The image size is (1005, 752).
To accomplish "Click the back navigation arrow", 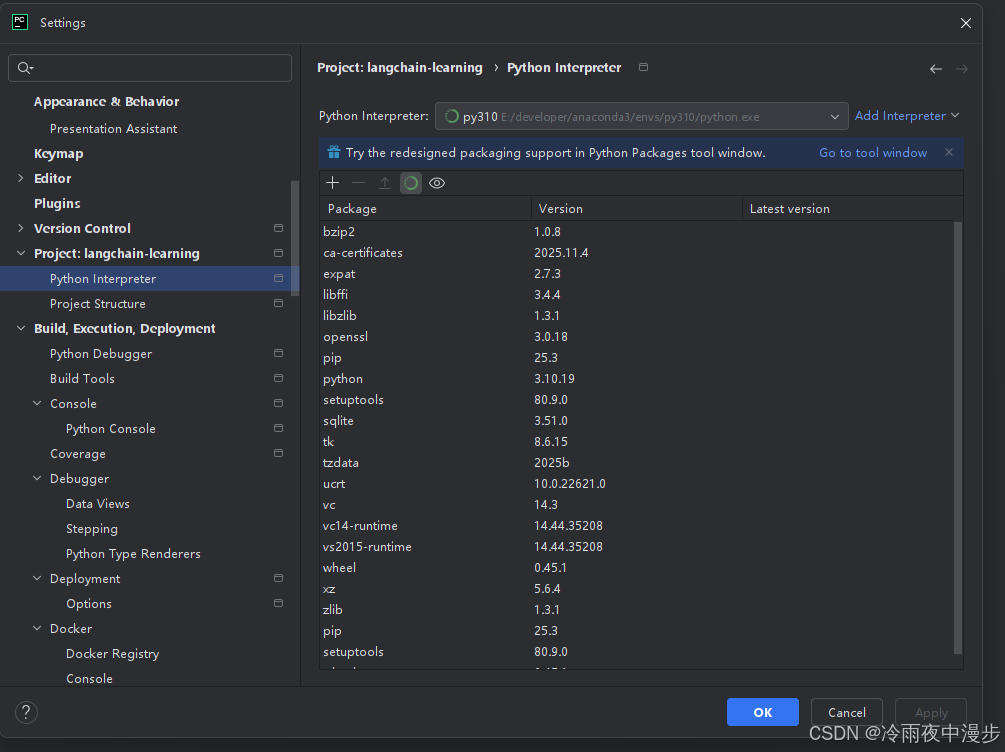I will point(936,69).
